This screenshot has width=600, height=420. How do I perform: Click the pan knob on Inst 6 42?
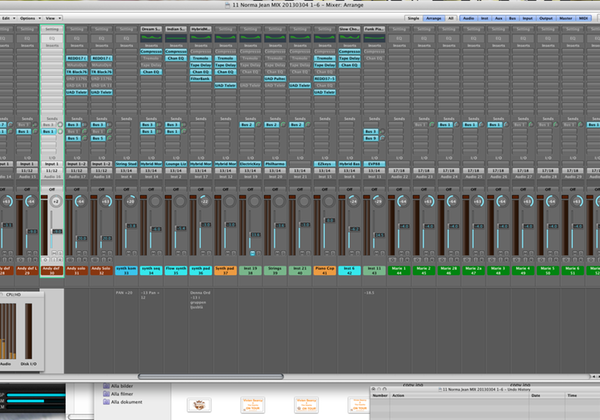353,201
